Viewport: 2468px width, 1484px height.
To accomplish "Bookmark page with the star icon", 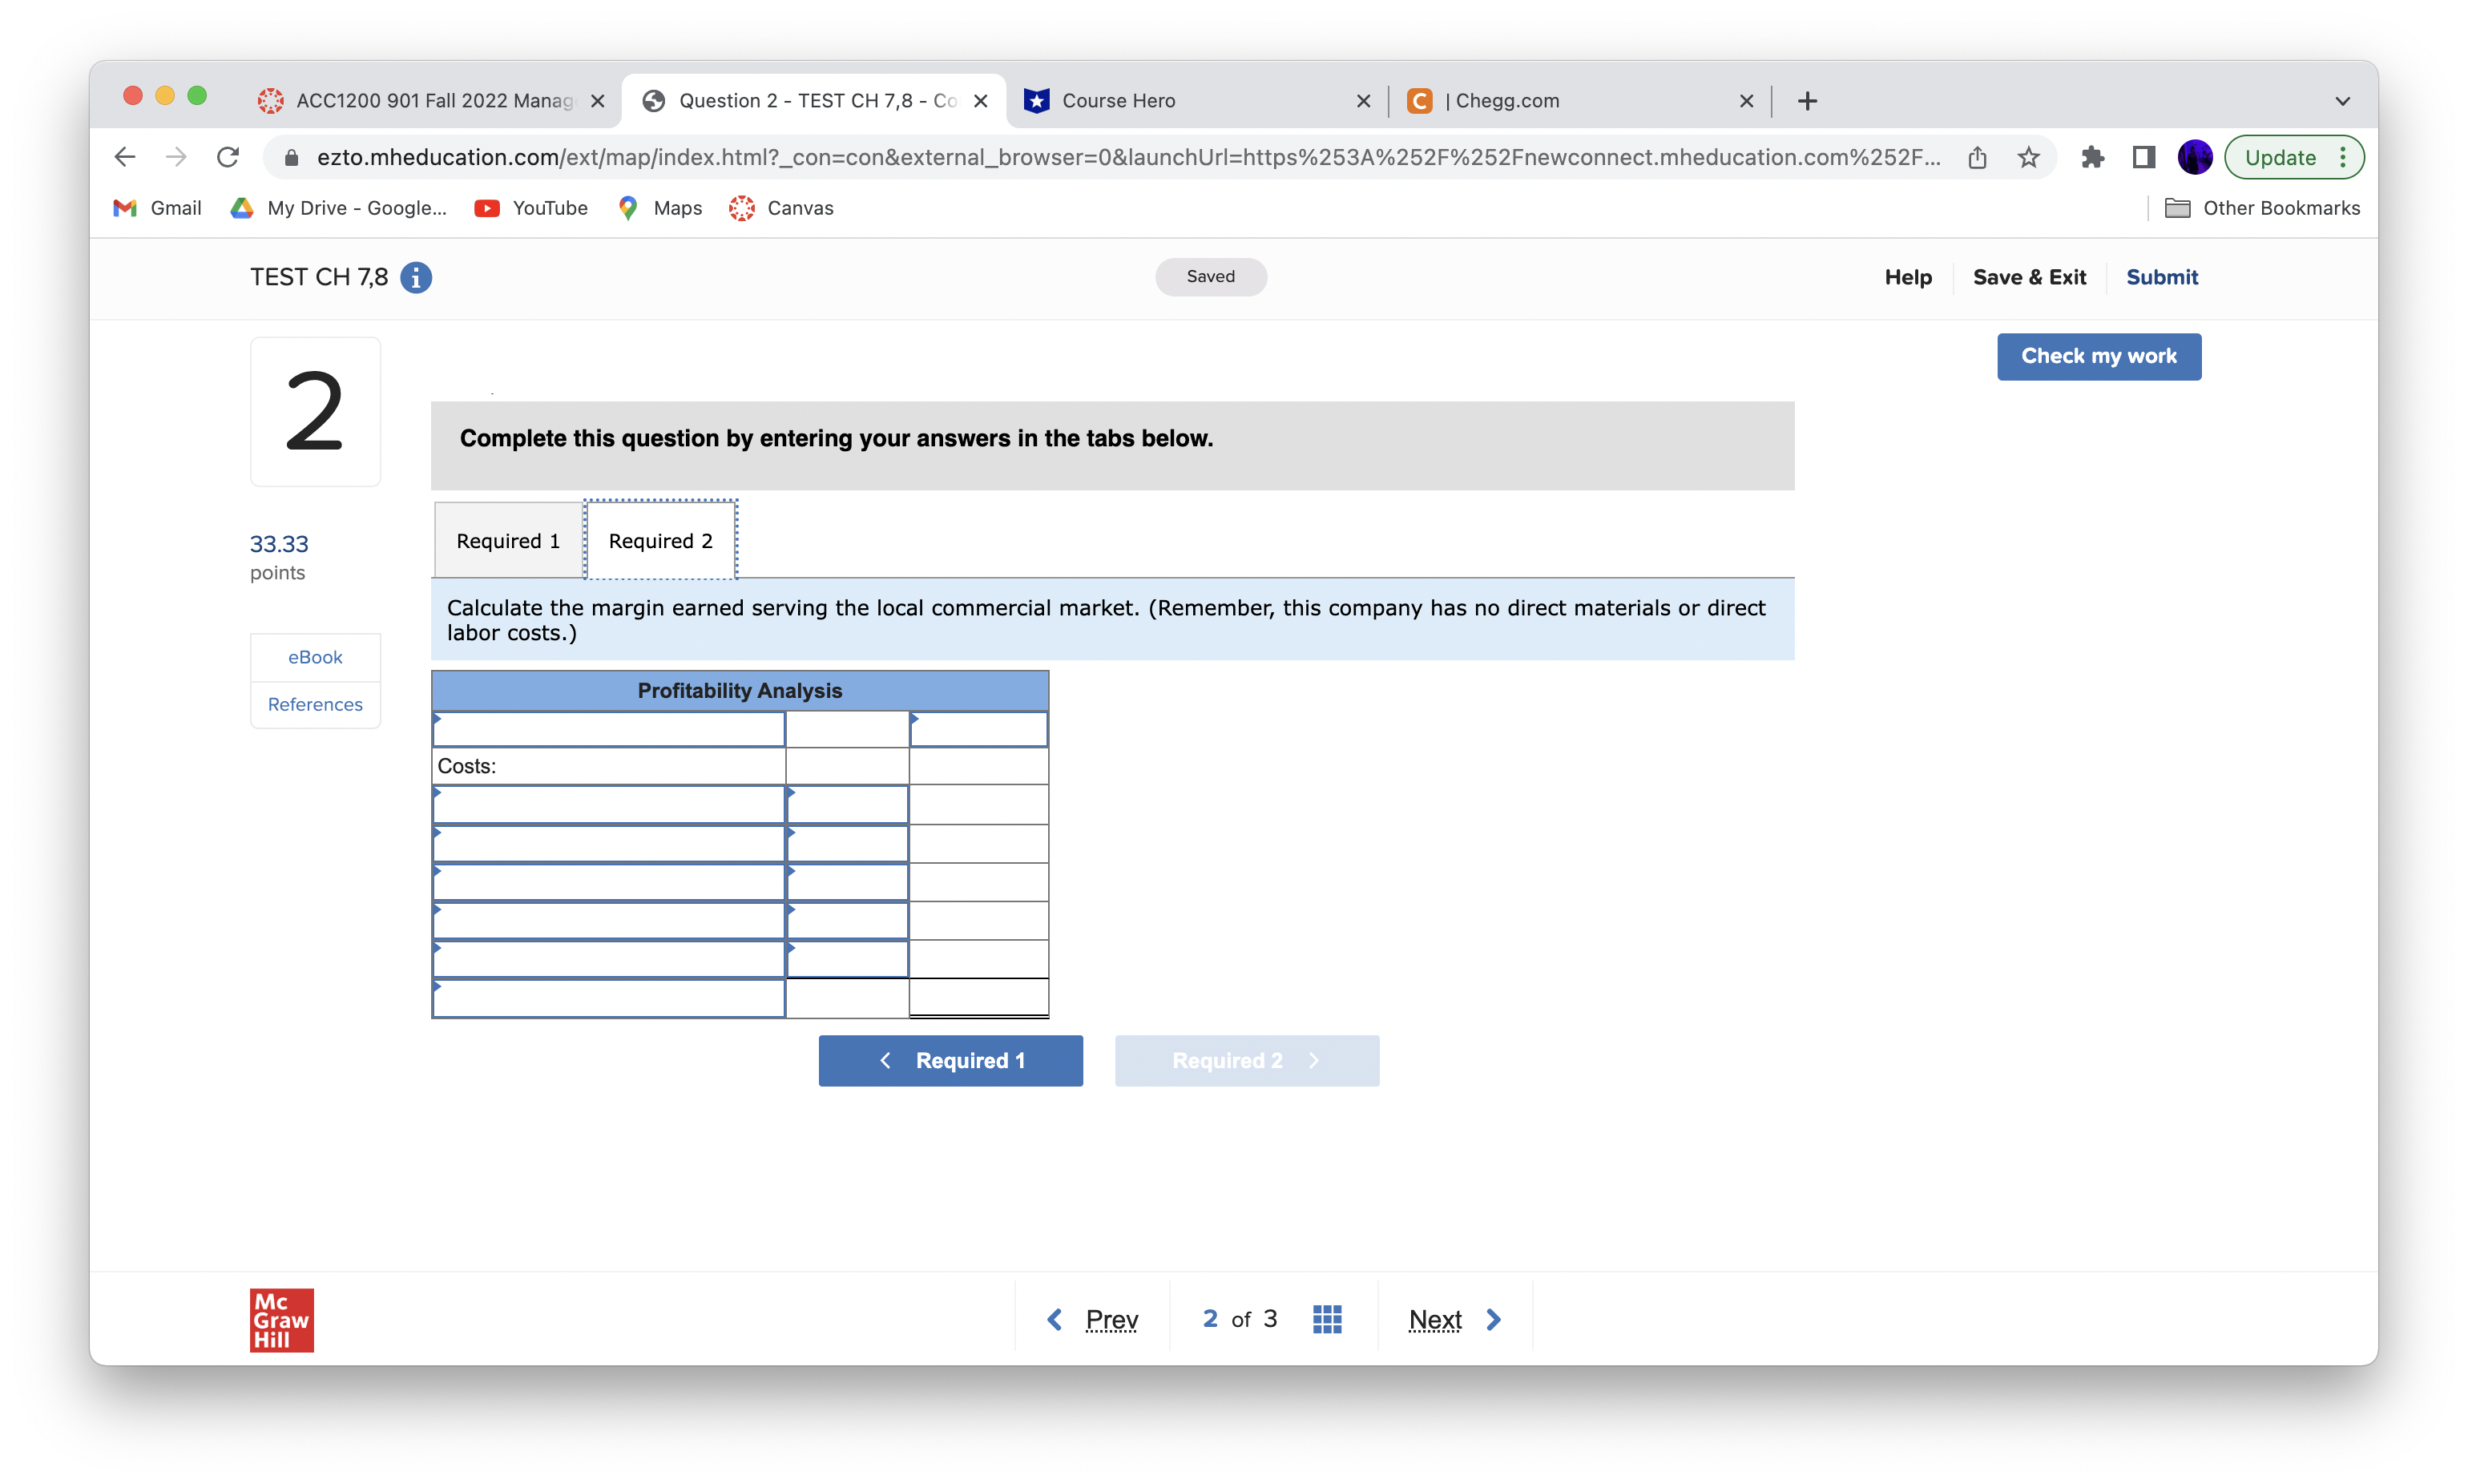I will coord(2027,157).
